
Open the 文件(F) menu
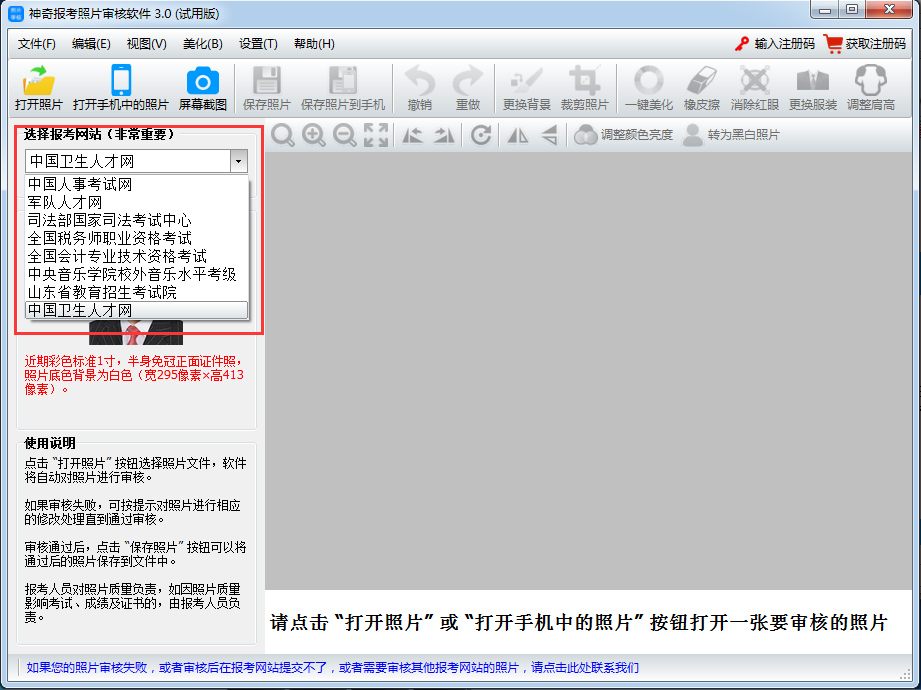click(x=36, y=44)
